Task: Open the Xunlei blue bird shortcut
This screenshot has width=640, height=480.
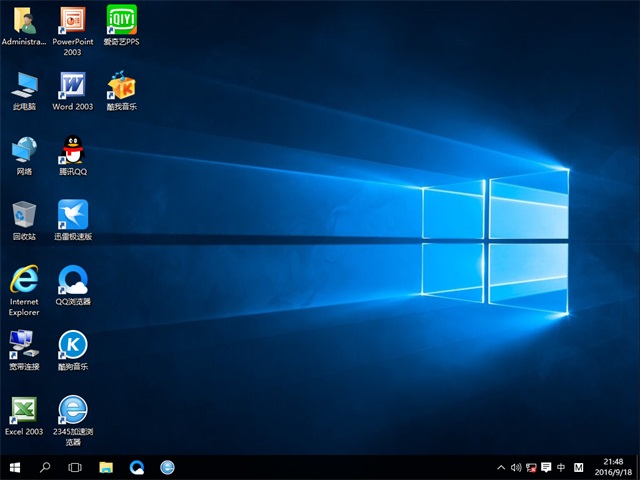Action: coord(72,214)
